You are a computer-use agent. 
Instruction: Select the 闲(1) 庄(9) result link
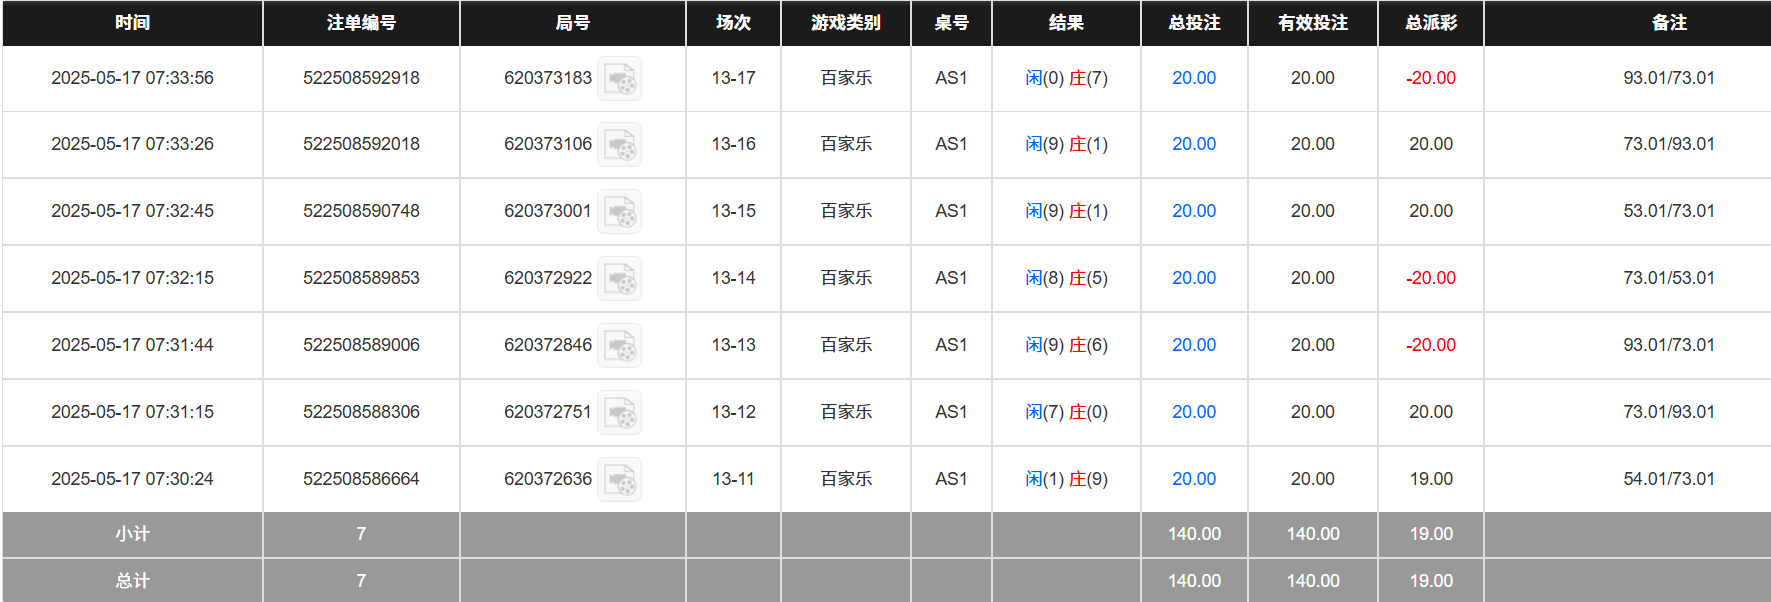[x=1066, y=479]
